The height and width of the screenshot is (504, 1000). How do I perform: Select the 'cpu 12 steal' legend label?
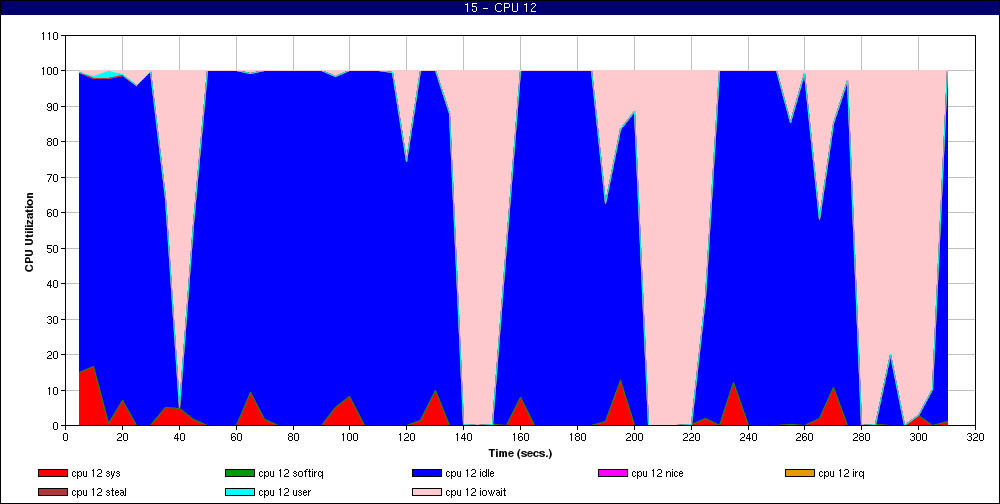coord(99,493)
